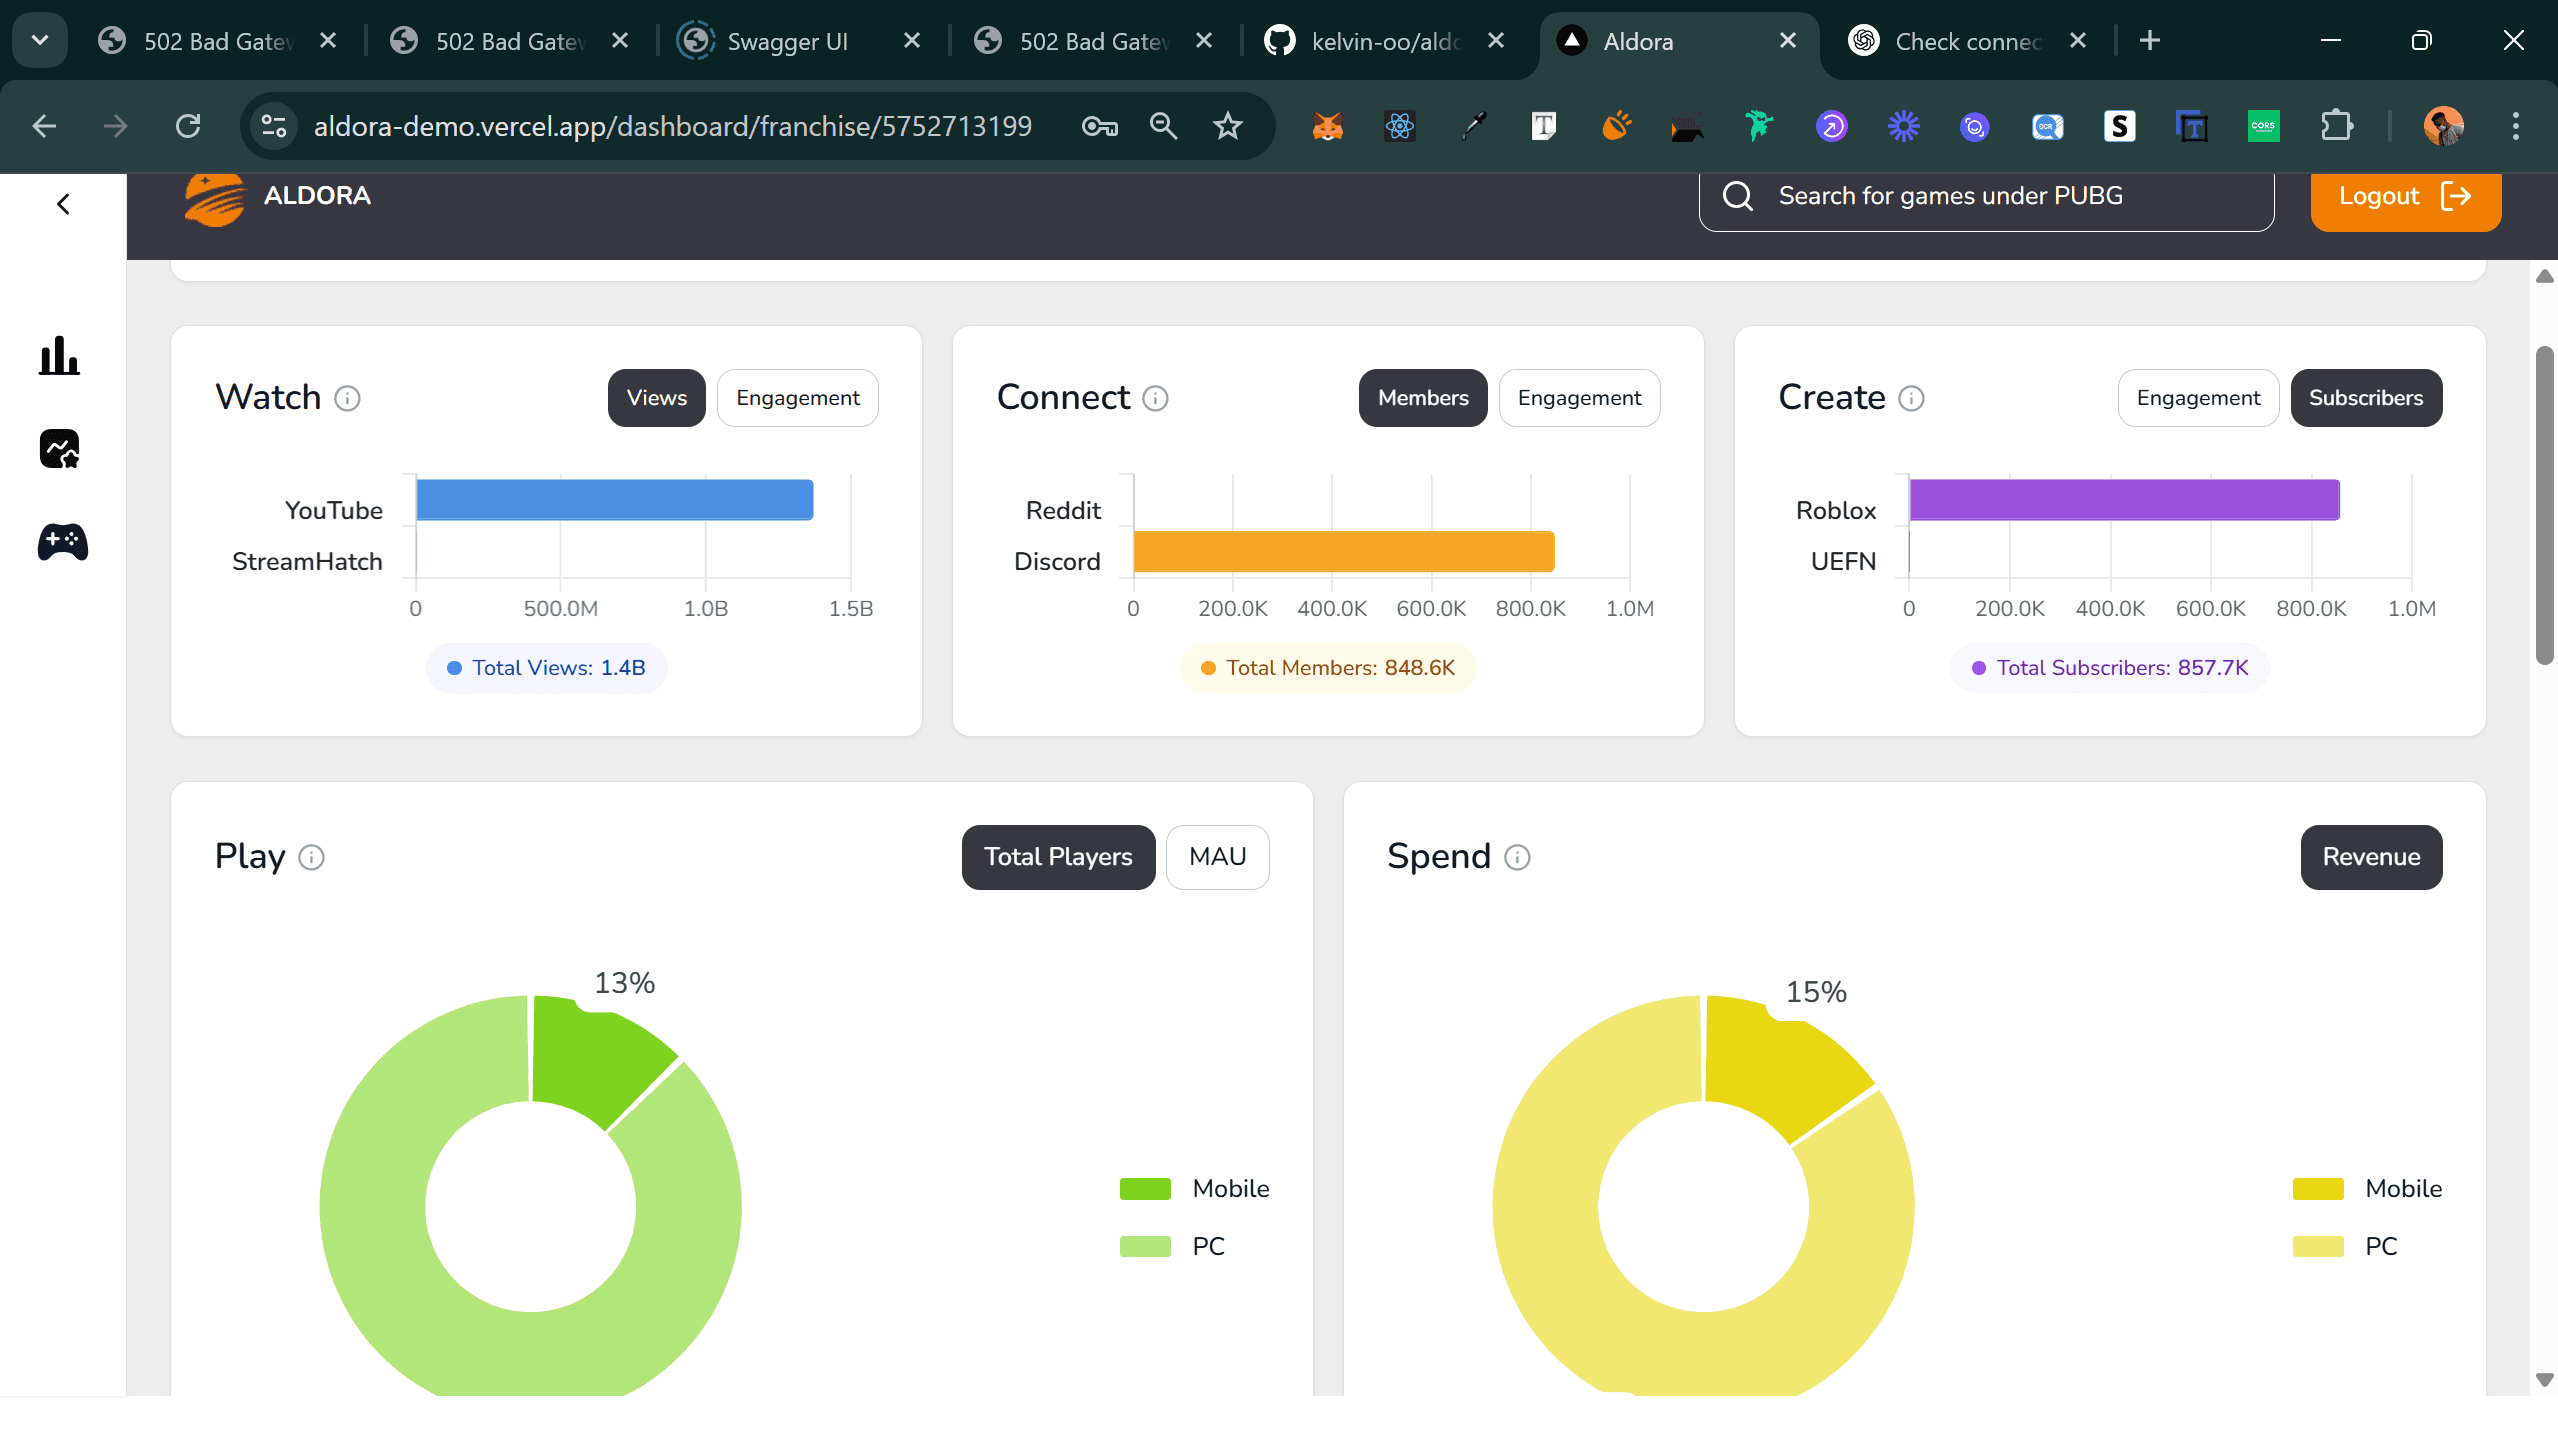Select Revenue in the Spend panel
2558x1432 pixels.
(x=2370, y=857)
